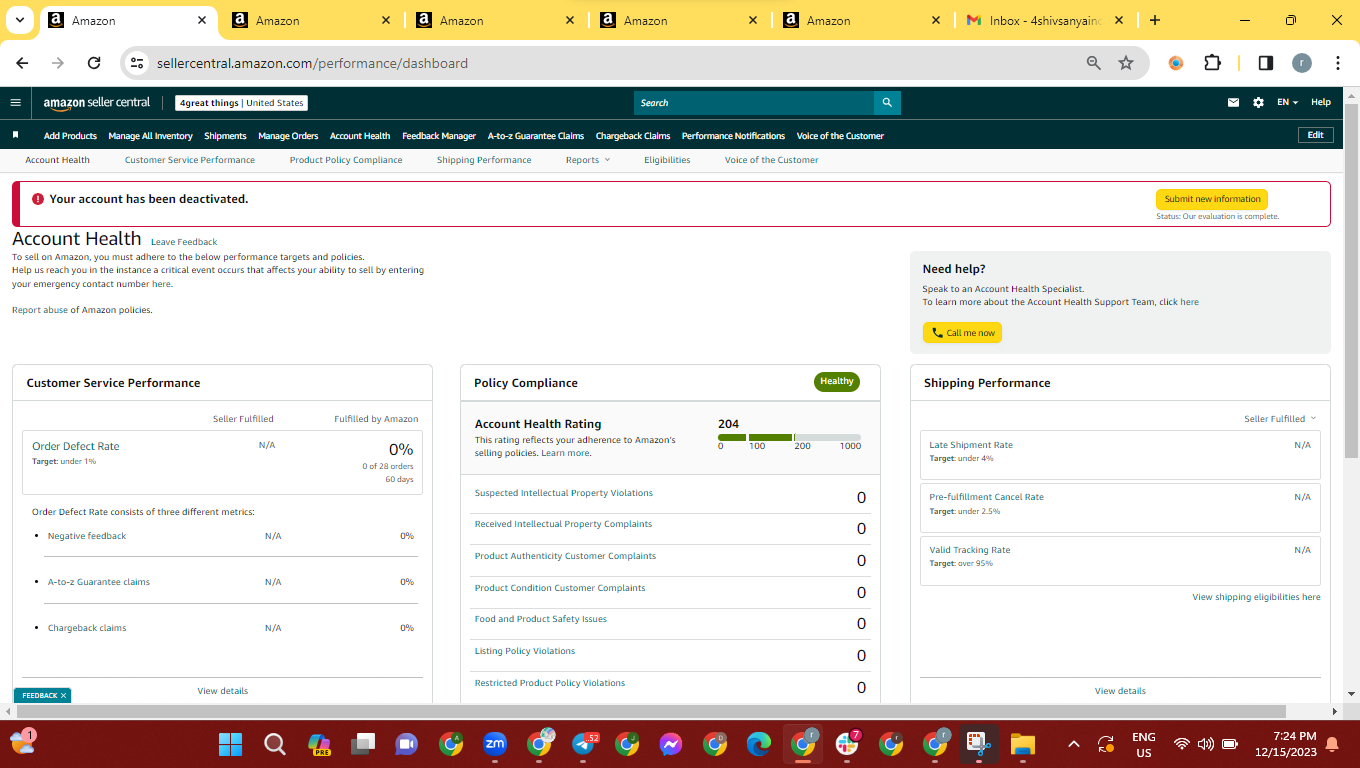The height and width of the screenshot is (768, 1360).
Task: Click the Submit new information button
Action: pos(1212,199)
